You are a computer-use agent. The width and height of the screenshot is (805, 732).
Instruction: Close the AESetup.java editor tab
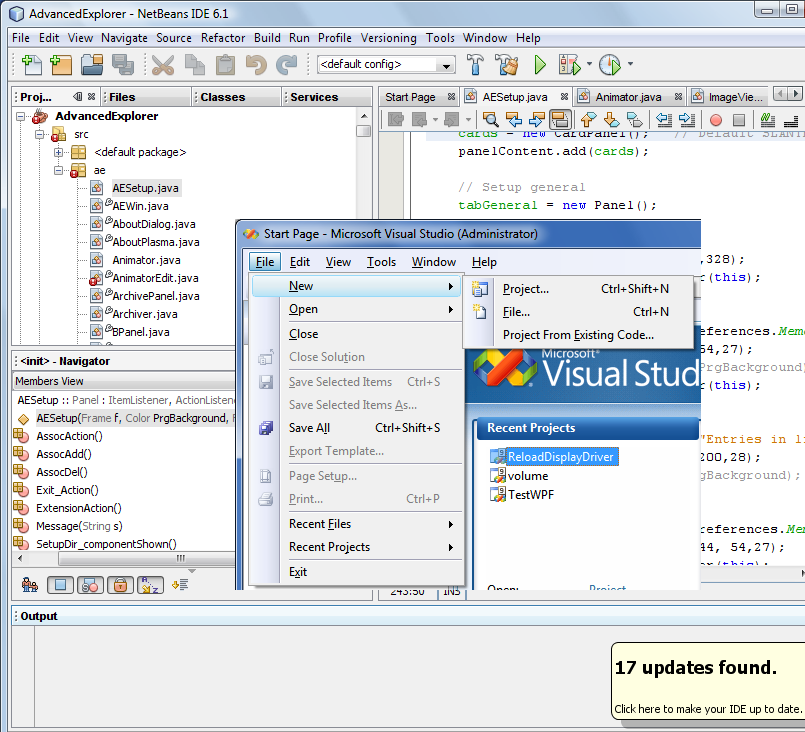(564, 97)
